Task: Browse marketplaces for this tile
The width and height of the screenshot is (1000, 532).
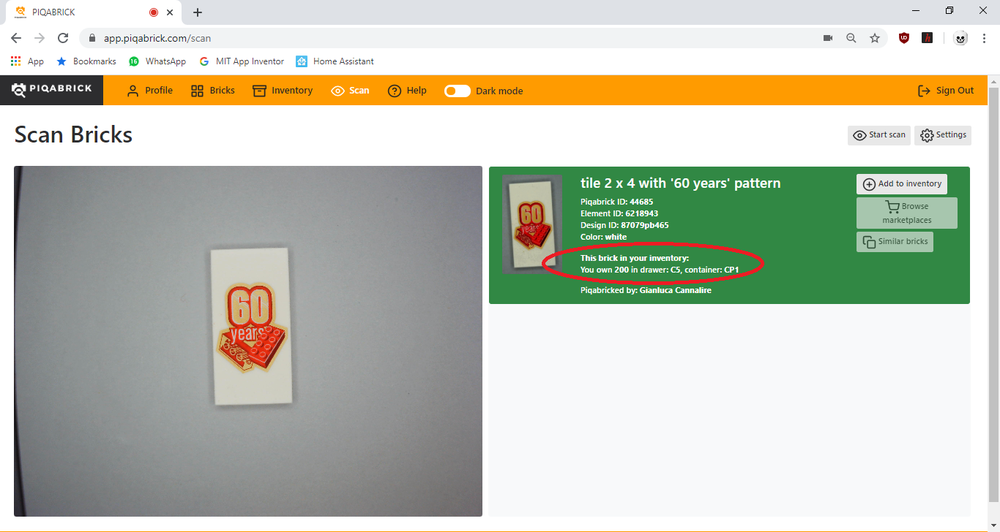Action: pyautogui.click(x=906, y=213)
